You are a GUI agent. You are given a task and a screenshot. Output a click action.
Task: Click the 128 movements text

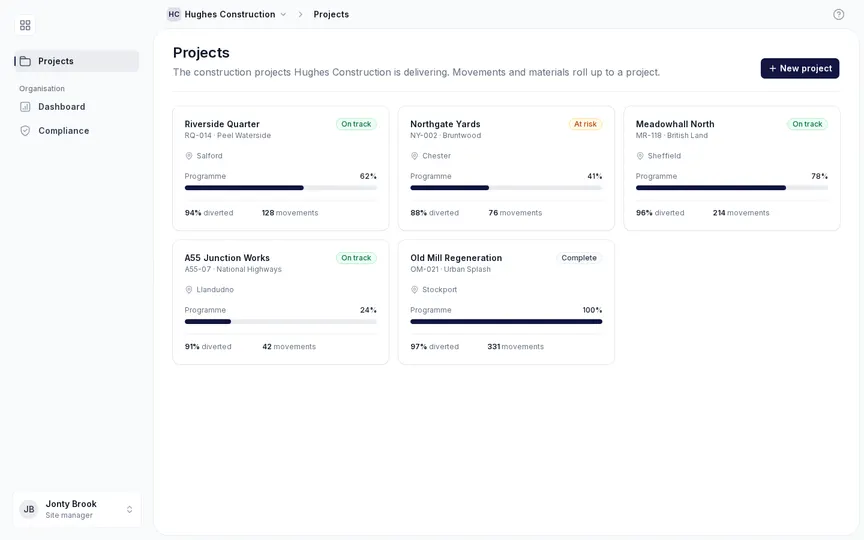pos(290,213)
